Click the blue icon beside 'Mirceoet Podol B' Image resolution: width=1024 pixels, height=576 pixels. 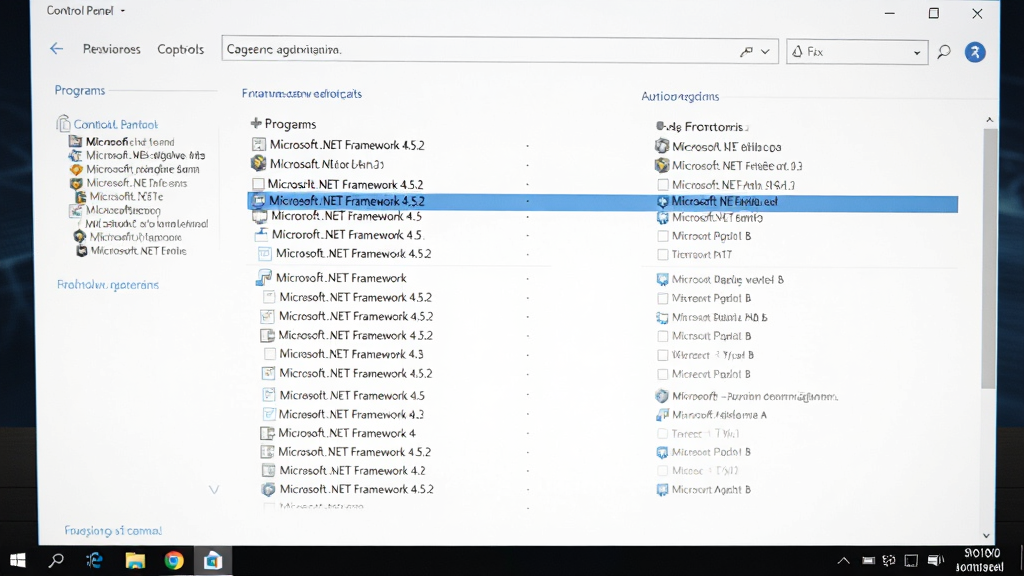[662, 452]
